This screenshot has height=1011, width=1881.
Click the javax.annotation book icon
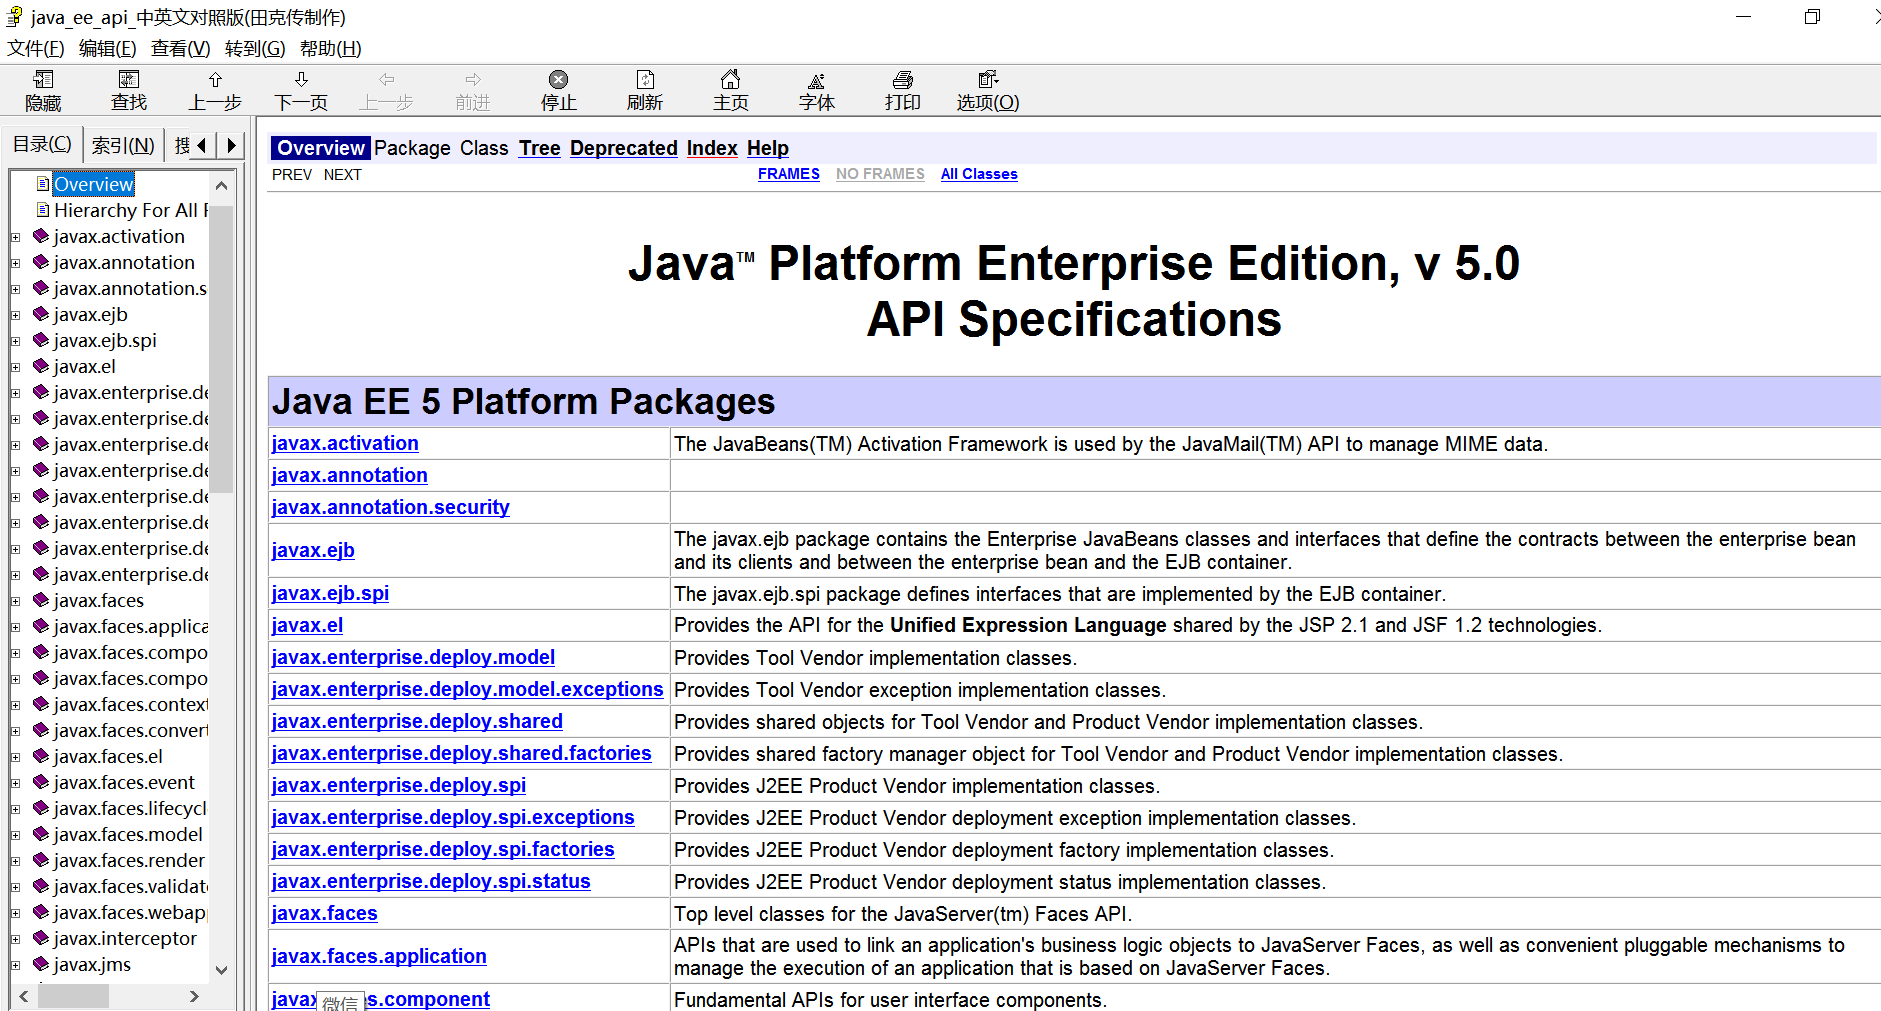coord(41,262)
